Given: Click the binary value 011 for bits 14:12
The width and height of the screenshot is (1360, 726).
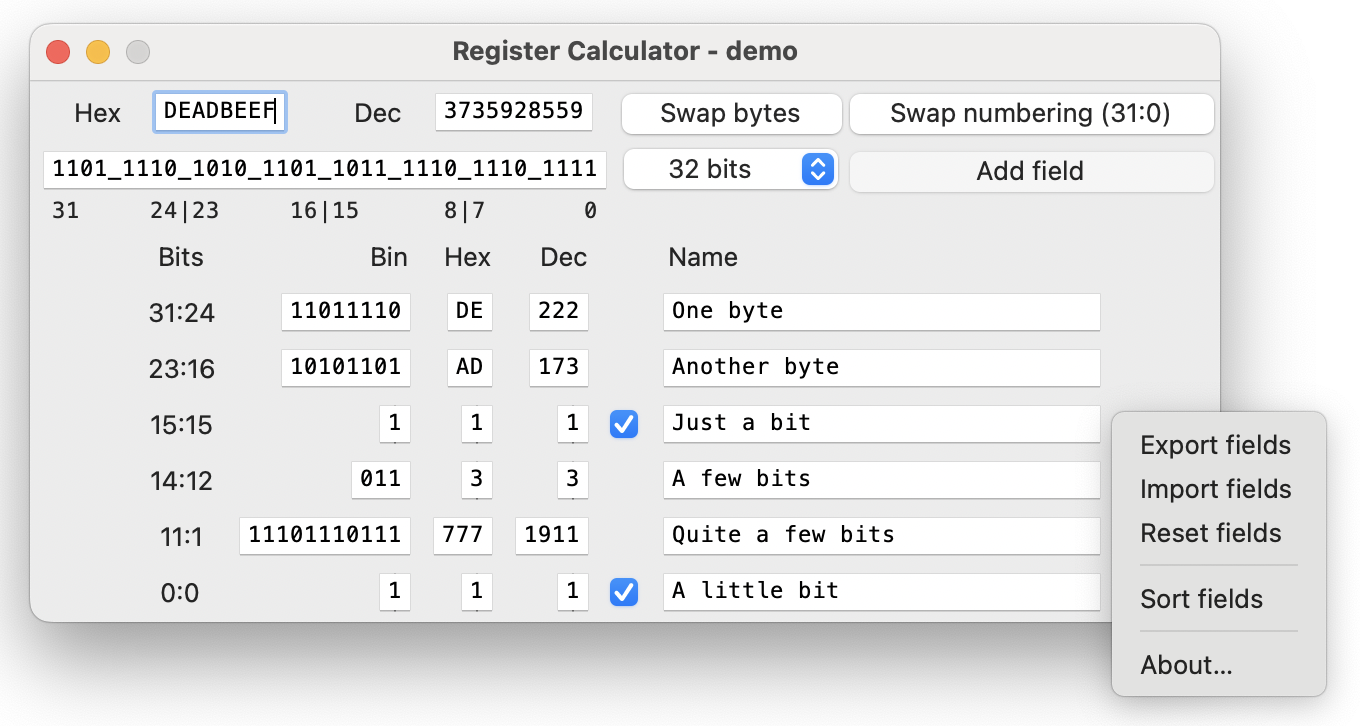Looking at the screenshot, I should [x=381, y=480].
